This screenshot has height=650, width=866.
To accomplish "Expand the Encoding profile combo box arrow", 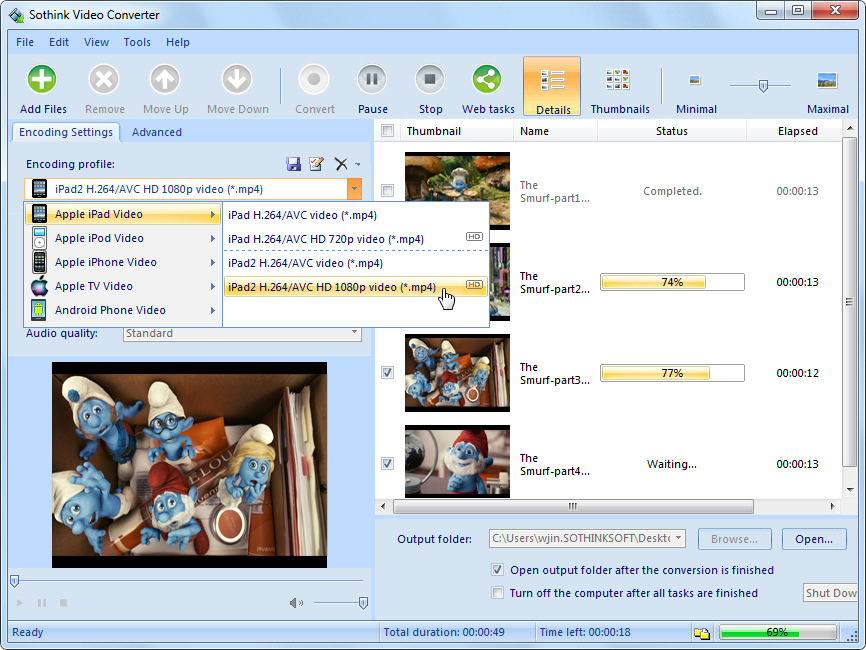I will [x=355, y=189].
